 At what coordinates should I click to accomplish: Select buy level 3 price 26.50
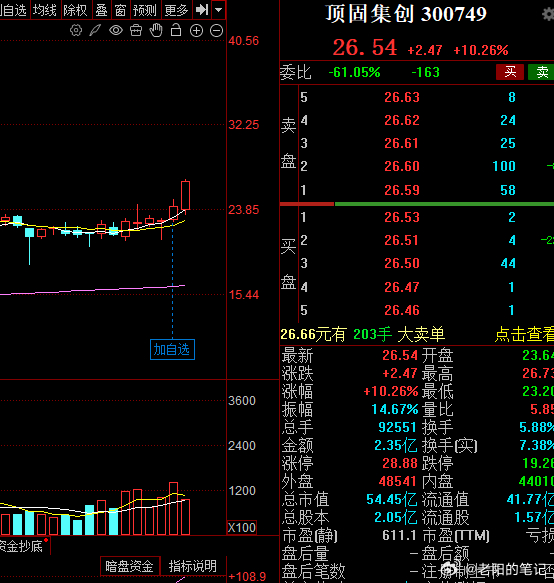(x=402, y=263)
